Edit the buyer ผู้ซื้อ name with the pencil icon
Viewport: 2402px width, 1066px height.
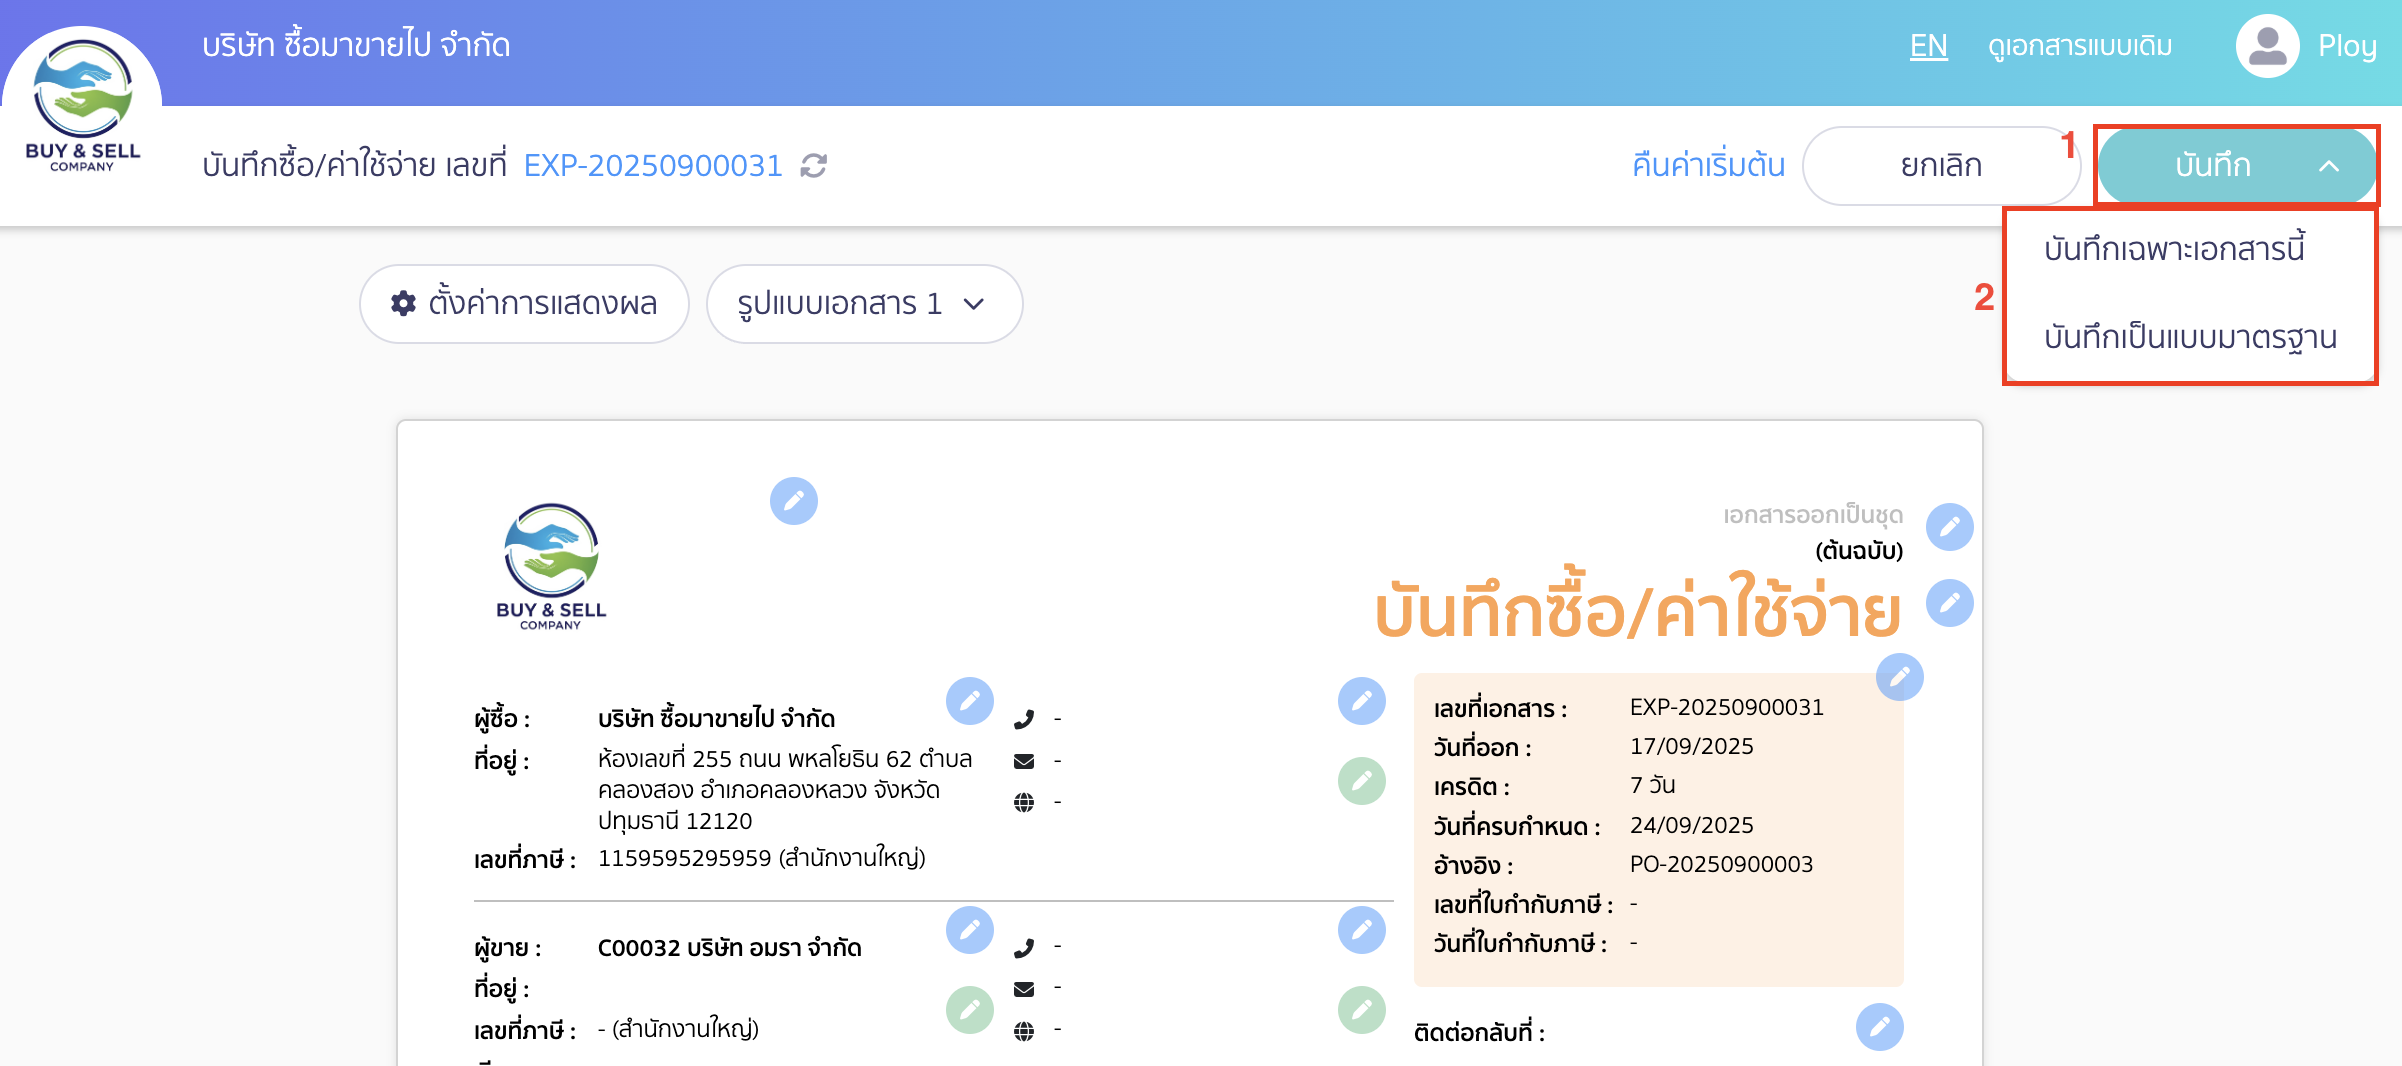(970, 701)
